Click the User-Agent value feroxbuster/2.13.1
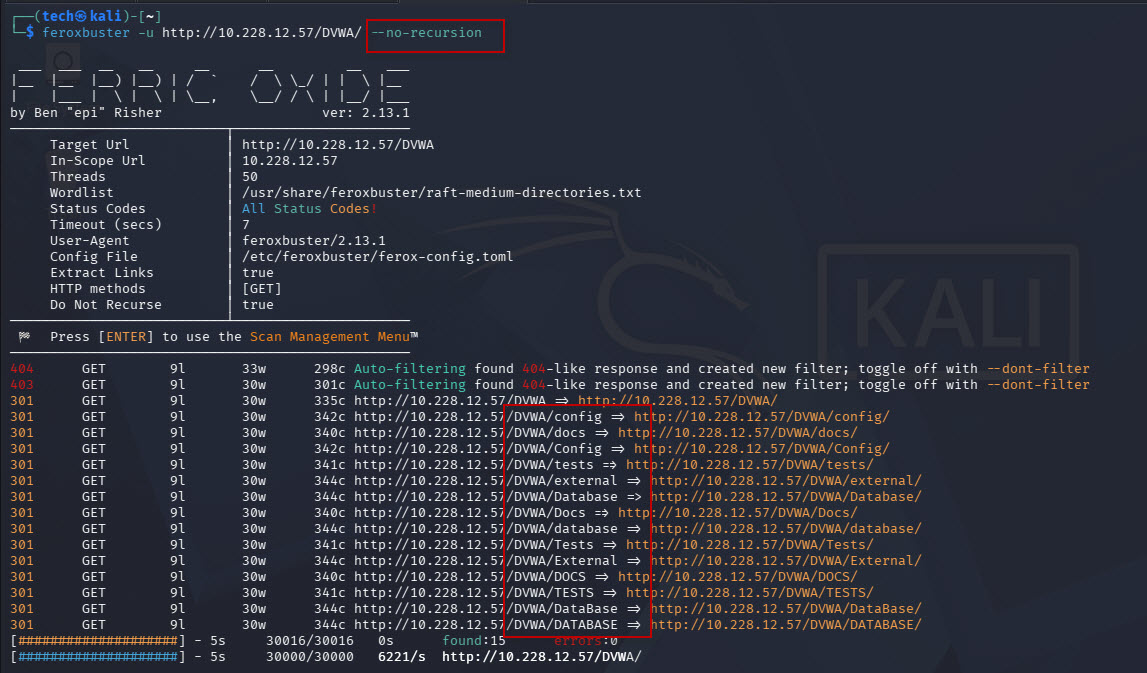This screenshot has width=1147, height=673. click(314, 241)
